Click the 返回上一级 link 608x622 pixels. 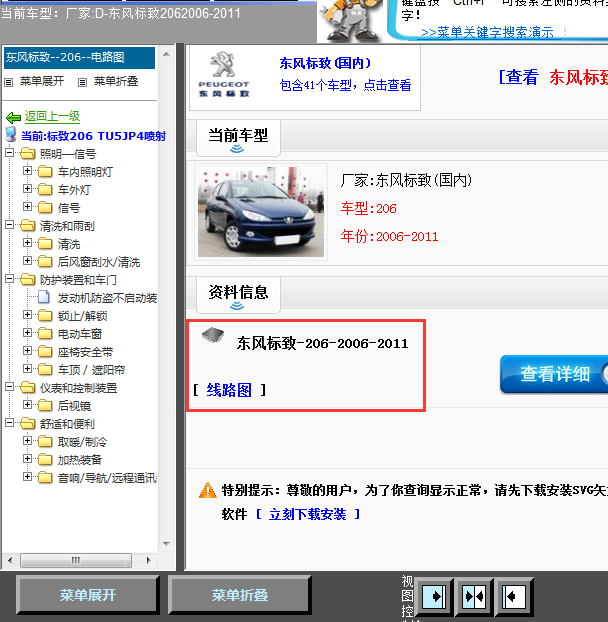(52, 116)
